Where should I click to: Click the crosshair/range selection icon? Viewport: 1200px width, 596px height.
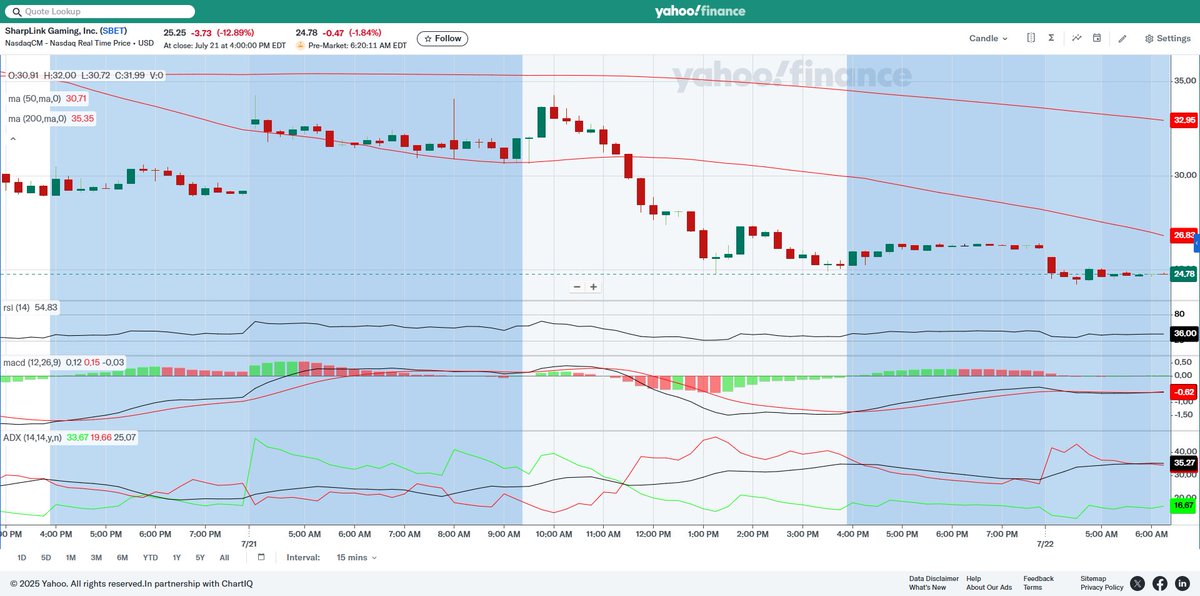[x=1030, y=39]
